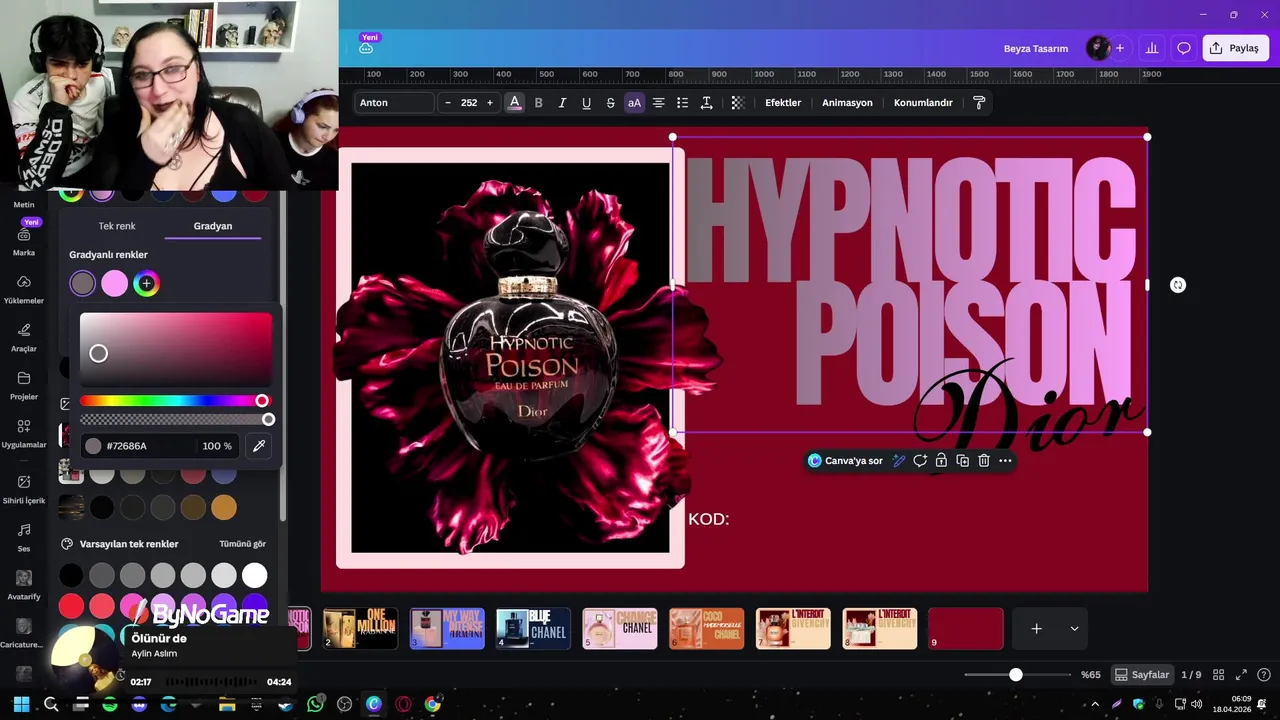Open the Sihirli İçerik sidebar panel

24,488
